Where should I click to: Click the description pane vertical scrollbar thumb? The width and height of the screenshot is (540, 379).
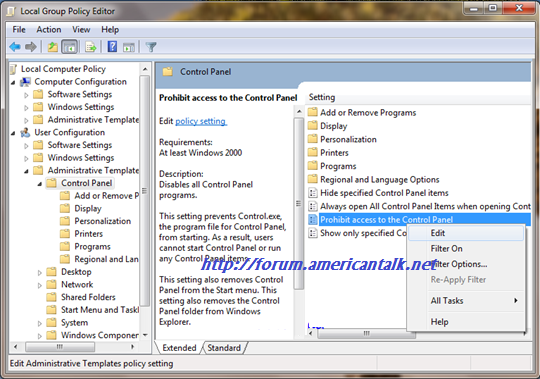click(299, 203)
